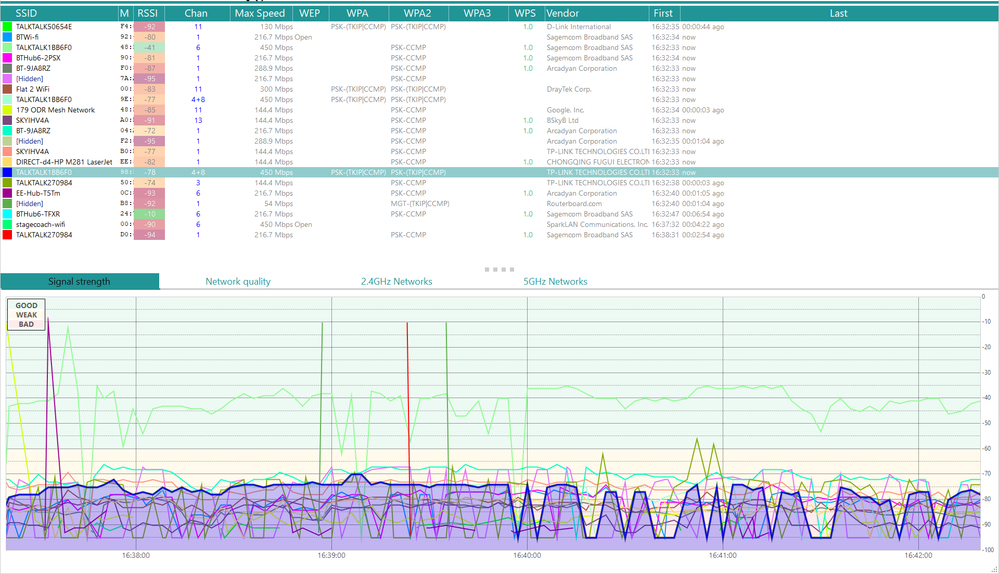Click the GOOD label in the chart legend
The image size is (999, 574).
[x=26, y=306]
